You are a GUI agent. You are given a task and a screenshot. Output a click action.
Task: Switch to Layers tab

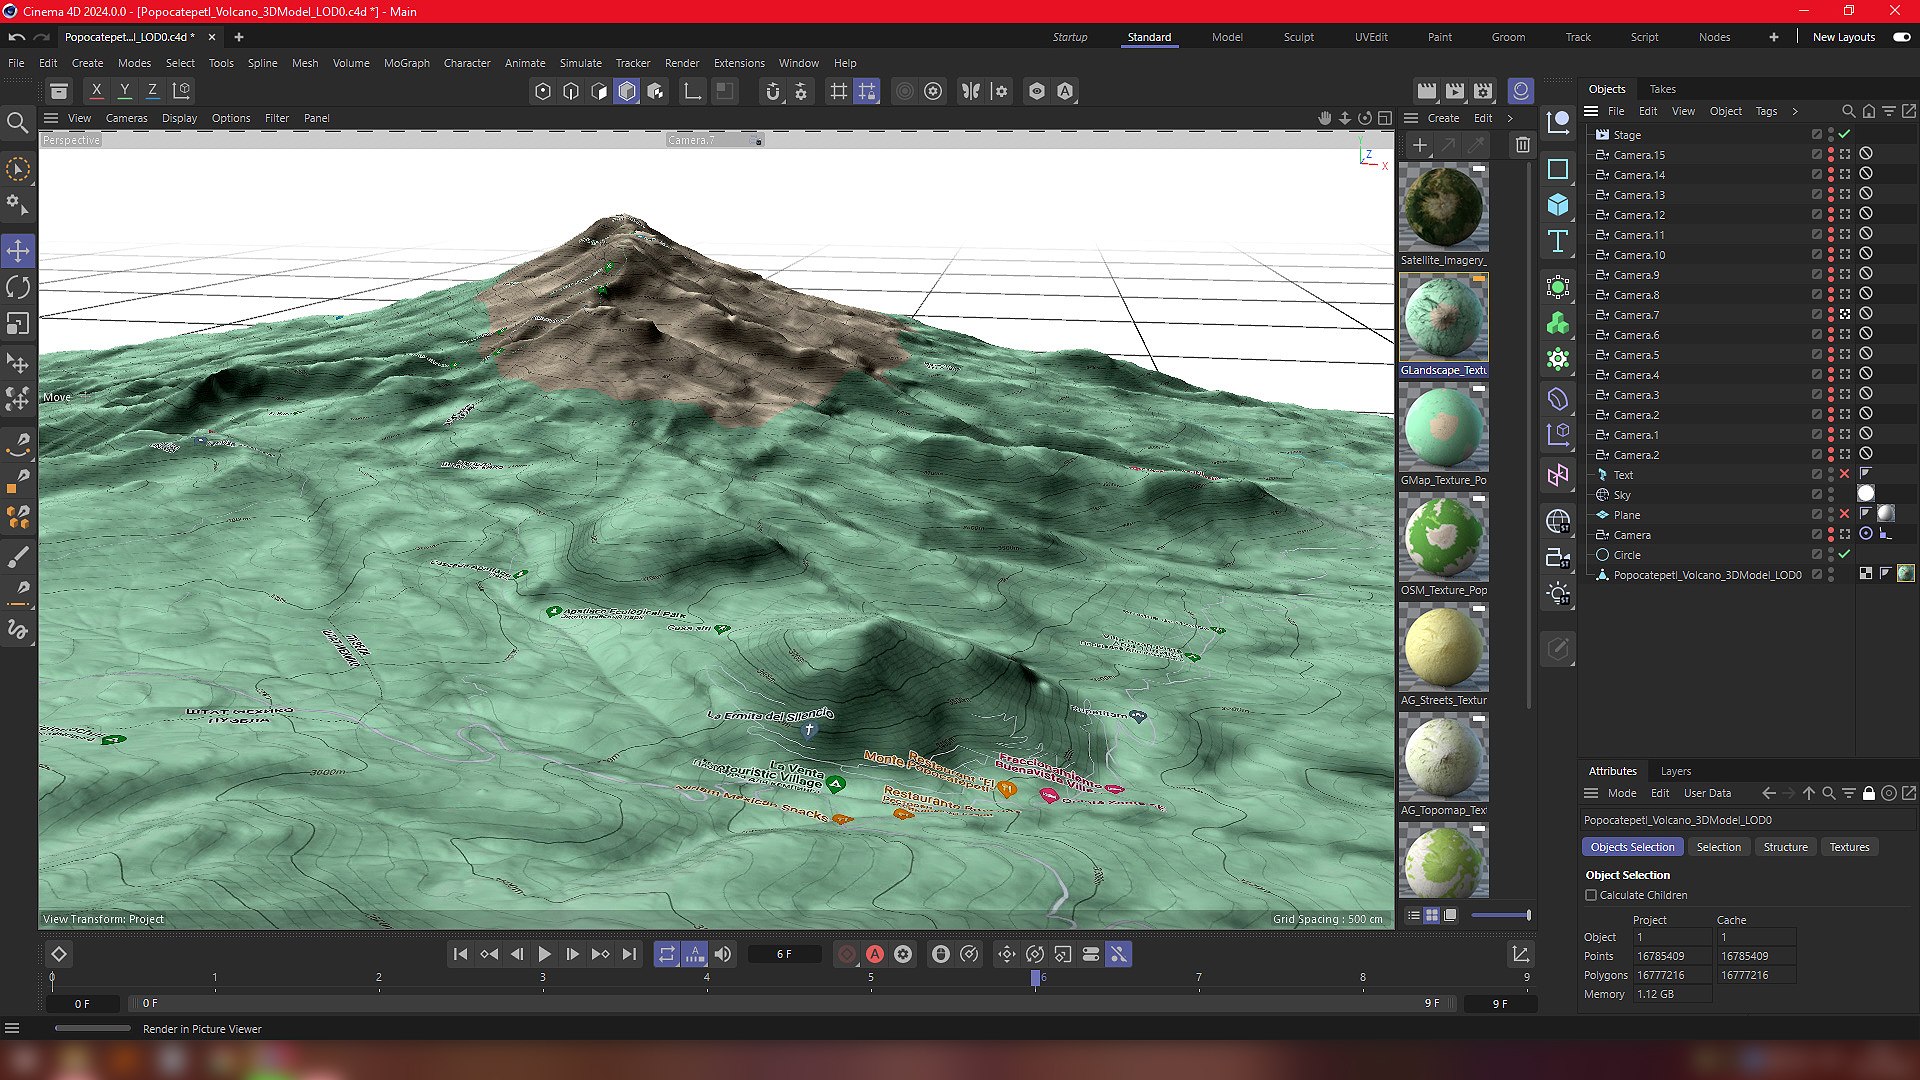click(x=1675, y=771)
